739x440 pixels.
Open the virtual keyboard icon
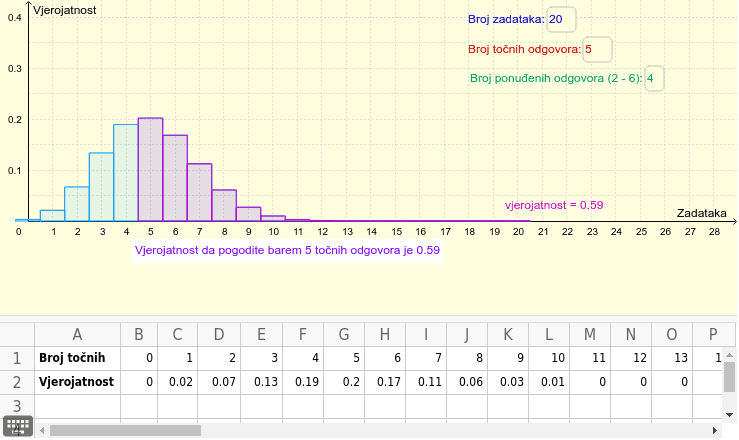pyautogui.click(x=18, y=426)
